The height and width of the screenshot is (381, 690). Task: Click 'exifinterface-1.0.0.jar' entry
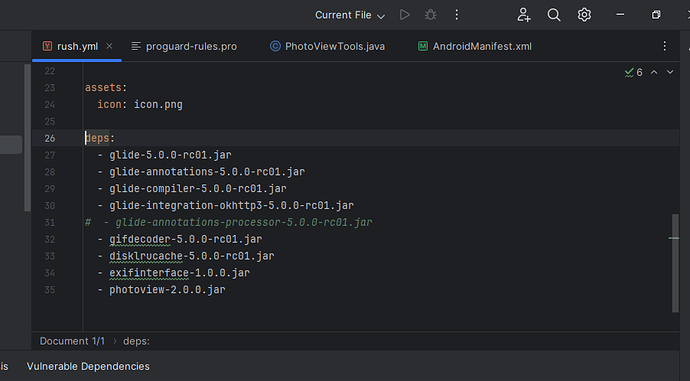(180, 273)
